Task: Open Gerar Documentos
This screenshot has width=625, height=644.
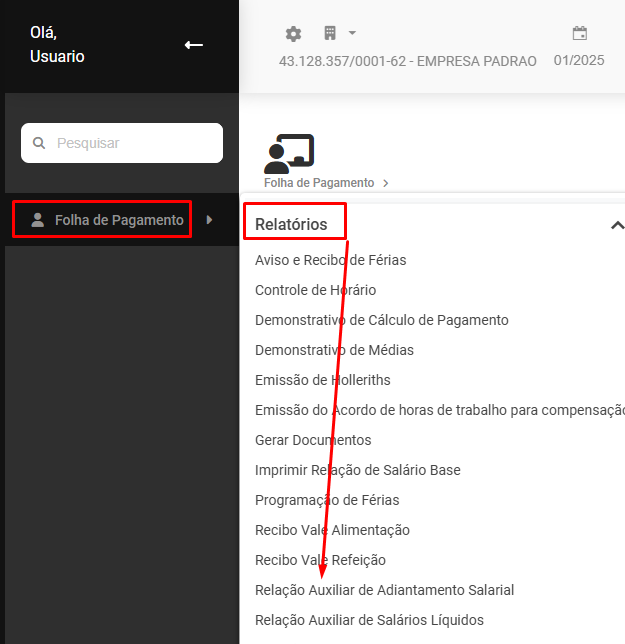Action: (x=313, y=440)
